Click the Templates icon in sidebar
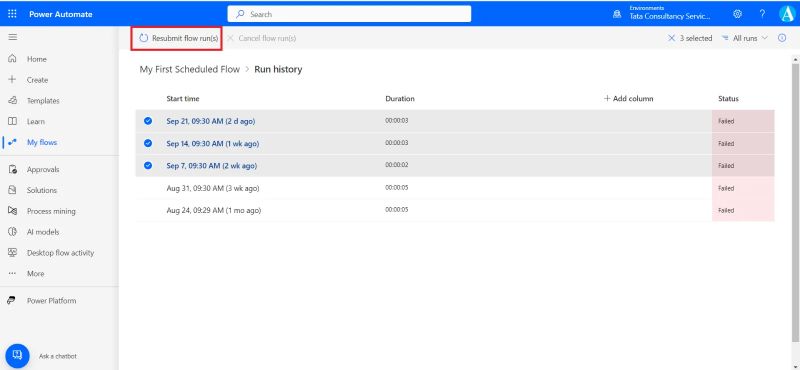The height and width of the screenshot is (370, 800). click(x=13, y=101)
